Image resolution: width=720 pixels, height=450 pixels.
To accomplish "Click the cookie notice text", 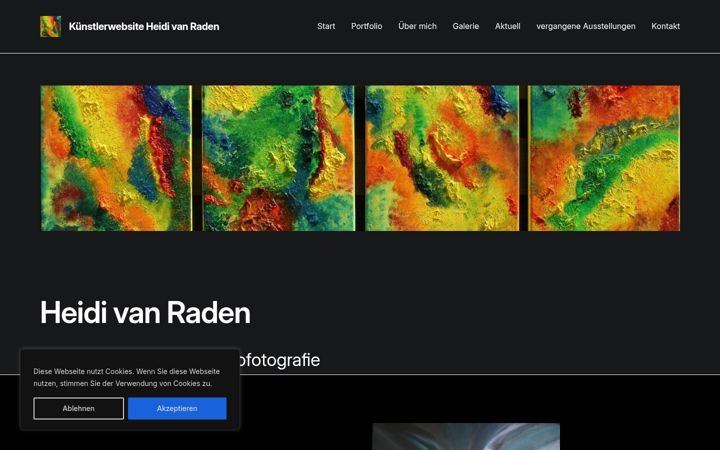I will (126, 377).
